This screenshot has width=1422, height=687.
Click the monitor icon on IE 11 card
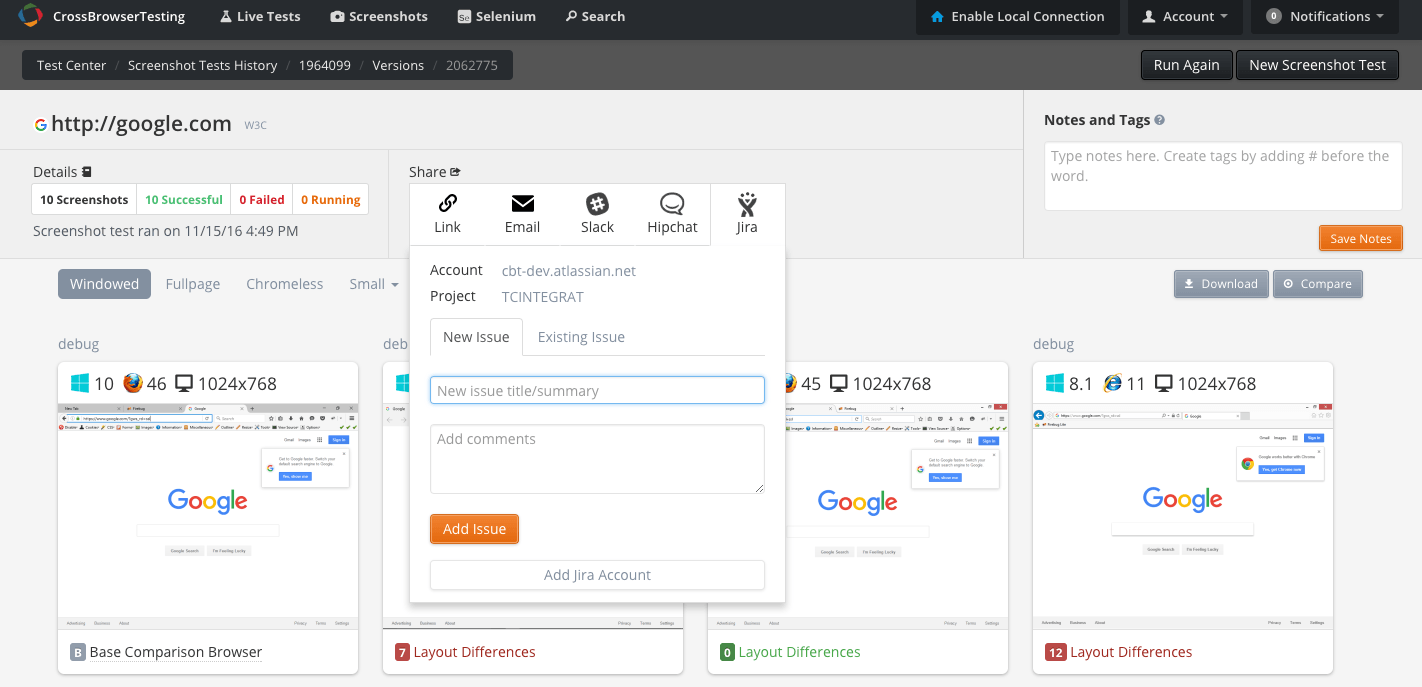point(1163,383)
